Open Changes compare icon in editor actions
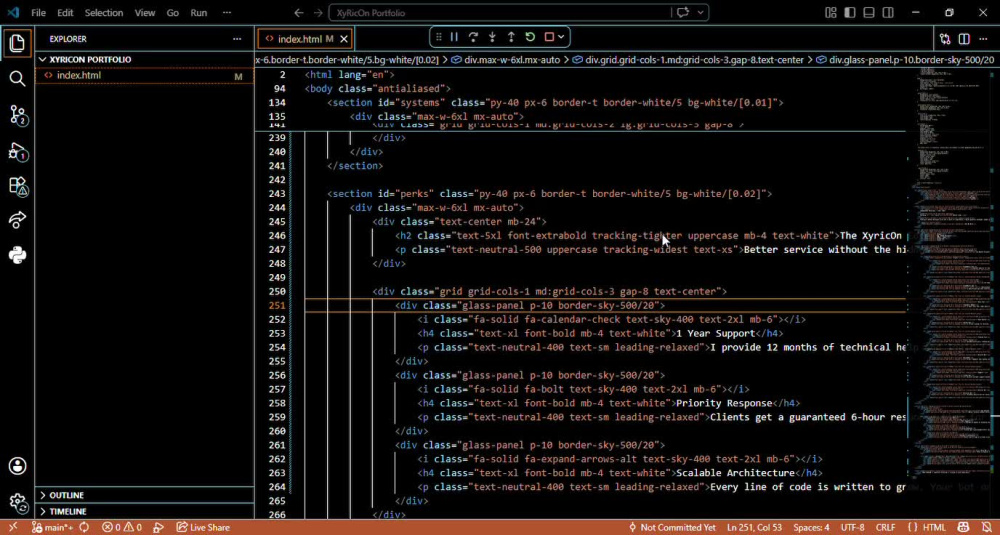1000x535 pixels. point(945,40)
